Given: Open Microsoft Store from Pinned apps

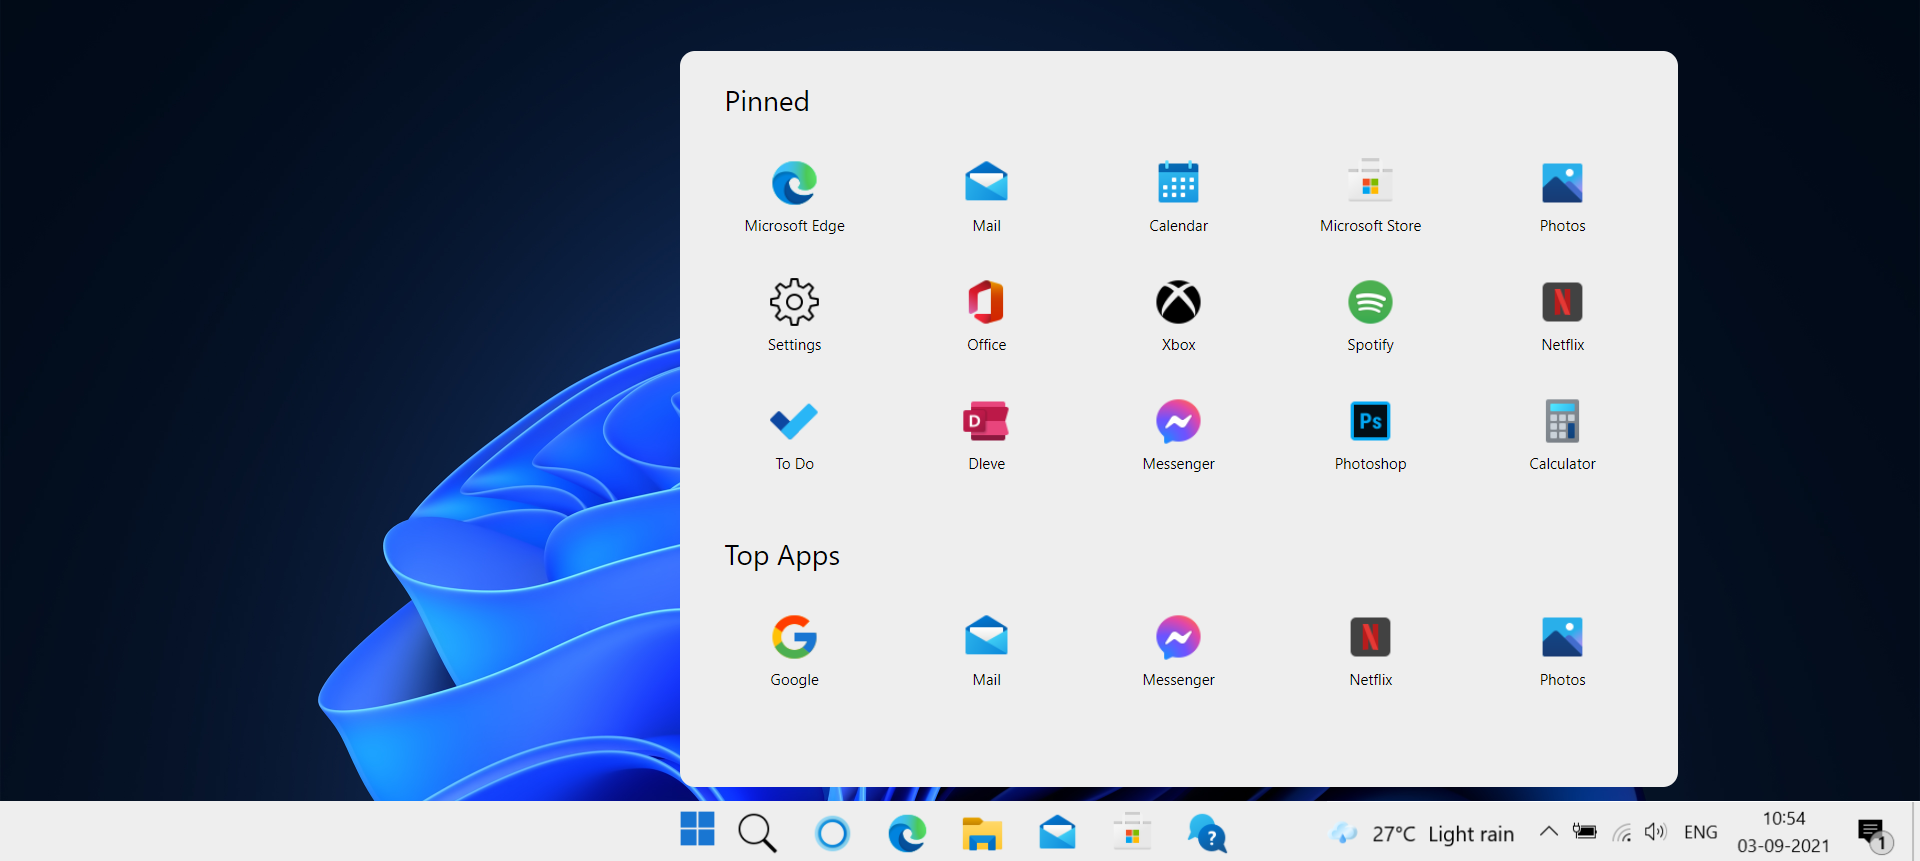Looking at the screenshot, I should point(1370,197).
